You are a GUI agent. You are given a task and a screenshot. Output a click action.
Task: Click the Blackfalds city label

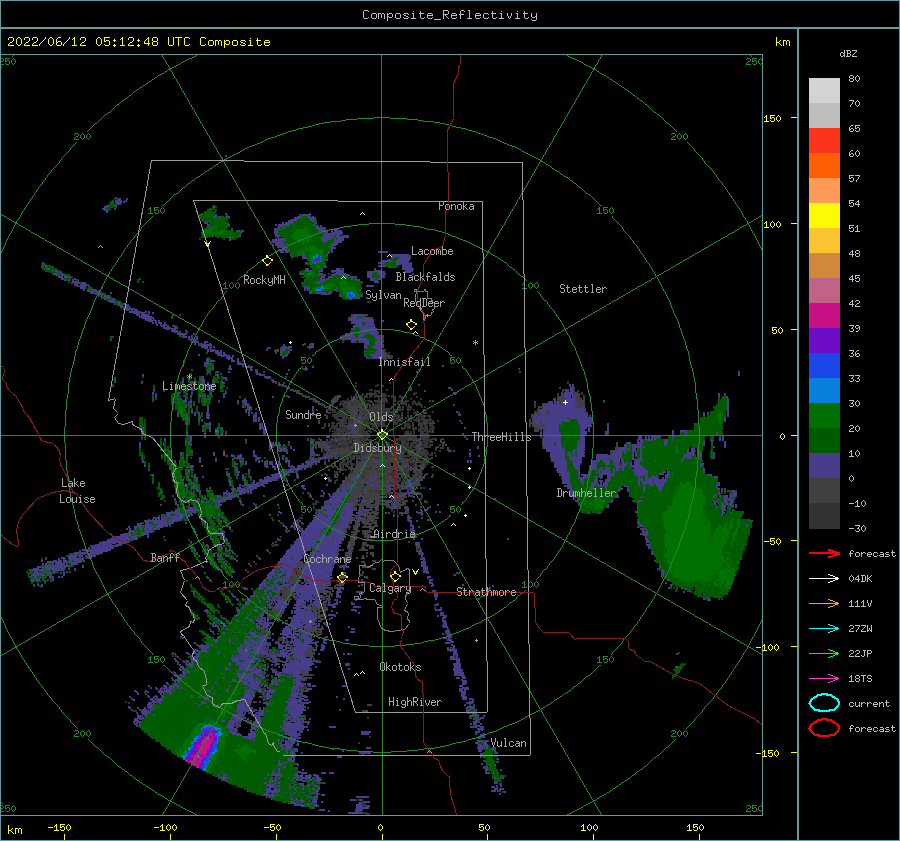pyautogui.click(x=425, y=277)
